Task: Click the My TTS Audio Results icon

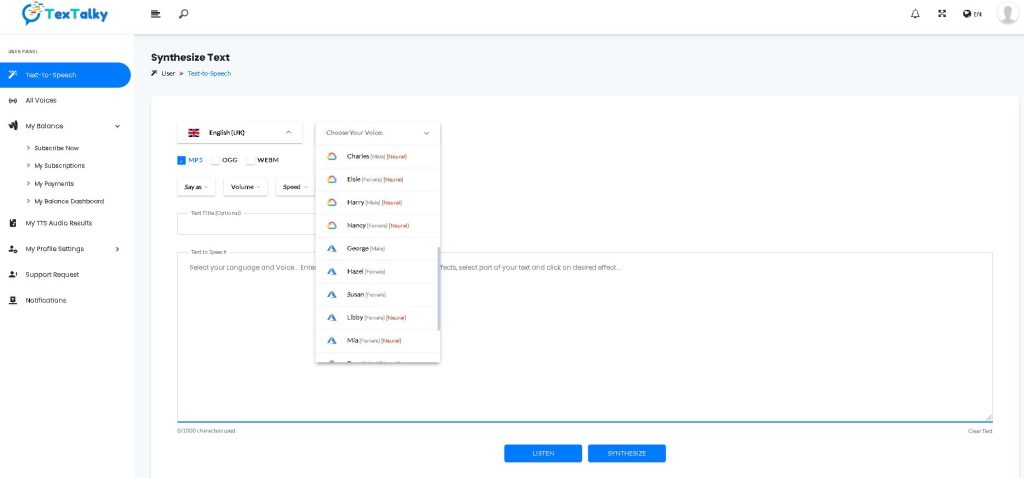Action: pos(12,223)
